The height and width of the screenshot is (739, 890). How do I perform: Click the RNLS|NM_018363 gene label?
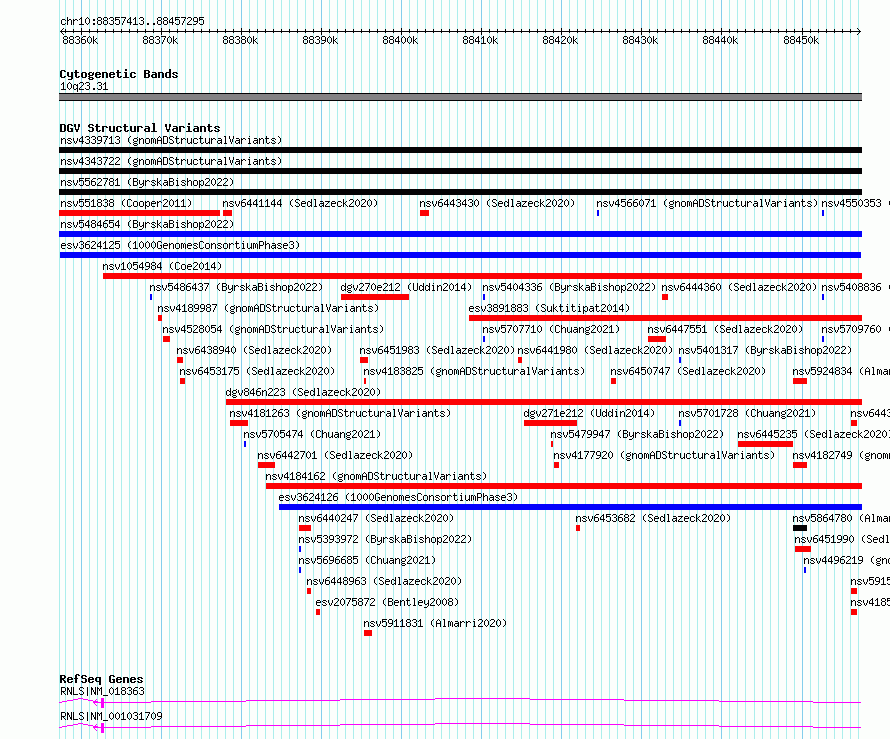(x=102, y=691)
